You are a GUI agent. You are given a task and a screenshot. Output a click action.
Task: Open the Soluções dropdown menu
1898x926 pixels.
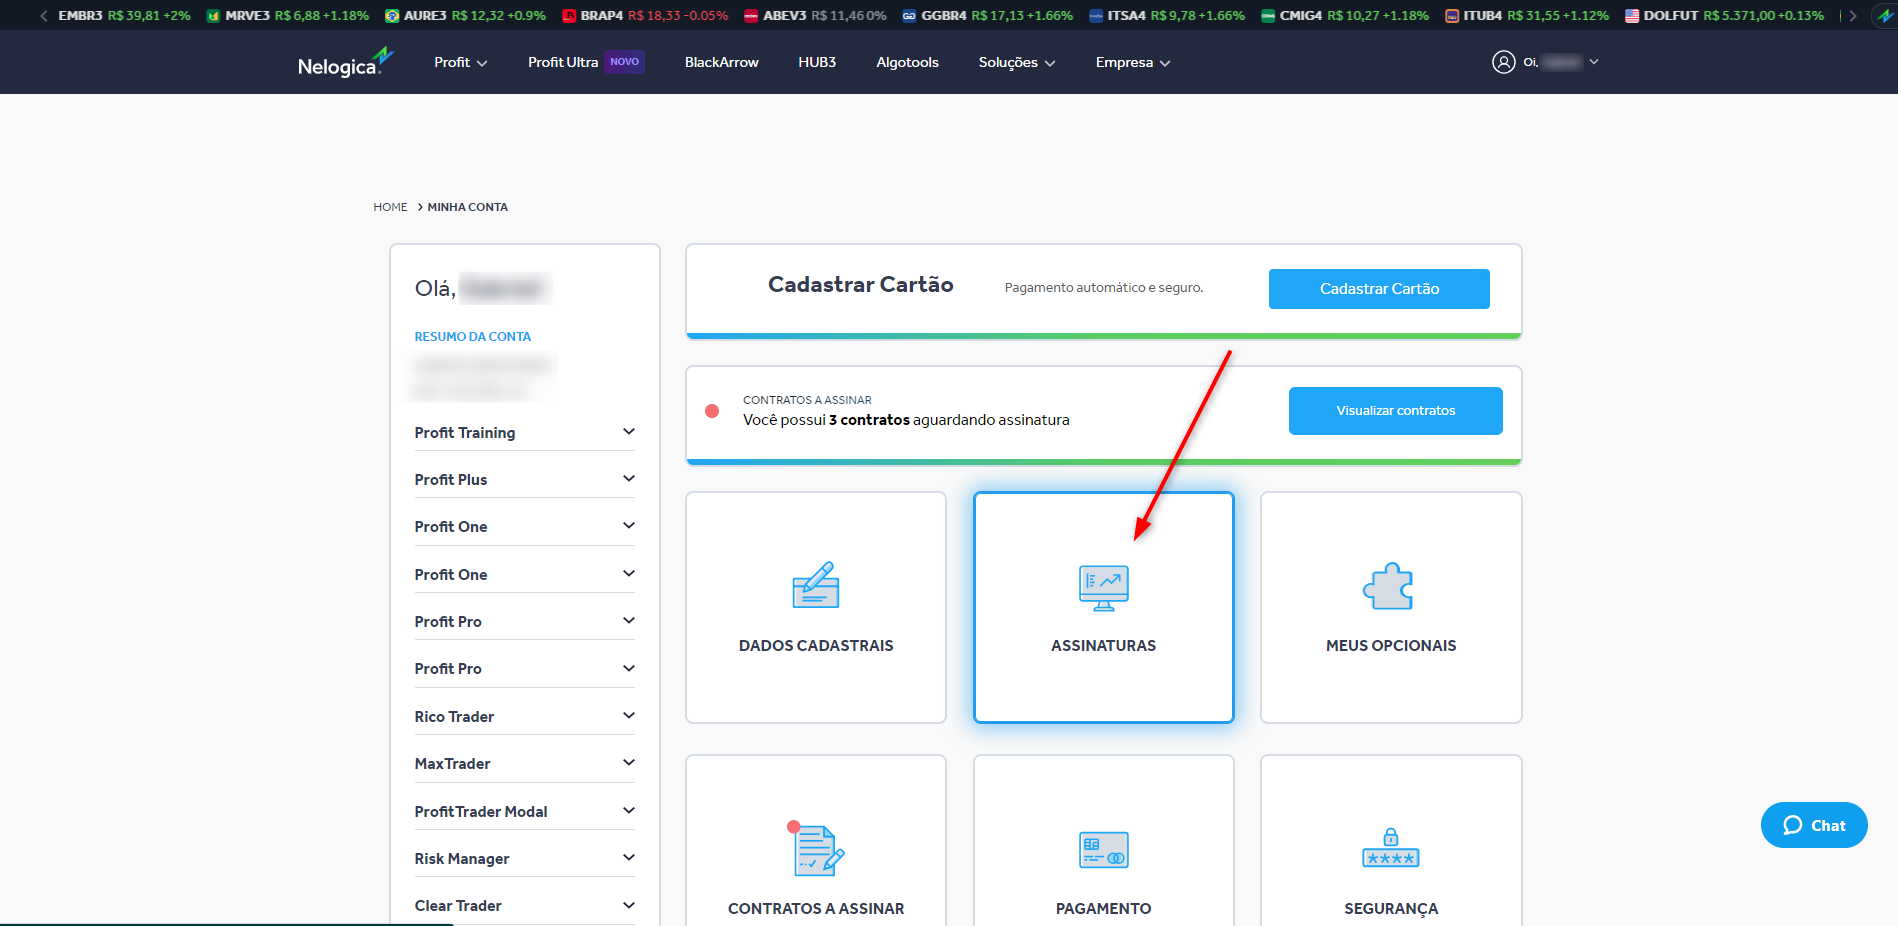[x=1017, y=62]
